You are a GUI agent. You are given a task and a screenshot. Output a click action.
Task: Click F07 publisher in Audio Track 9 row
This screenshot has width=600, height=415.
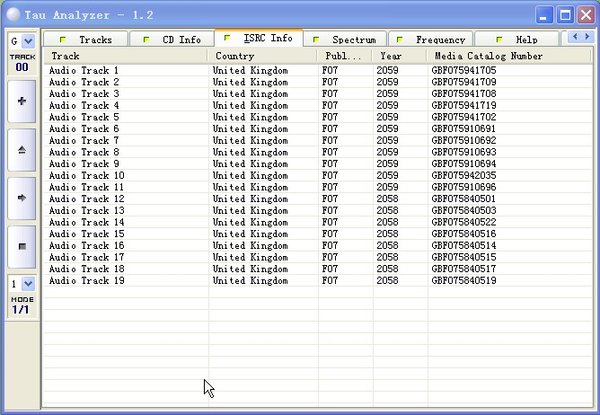[330, 164]
